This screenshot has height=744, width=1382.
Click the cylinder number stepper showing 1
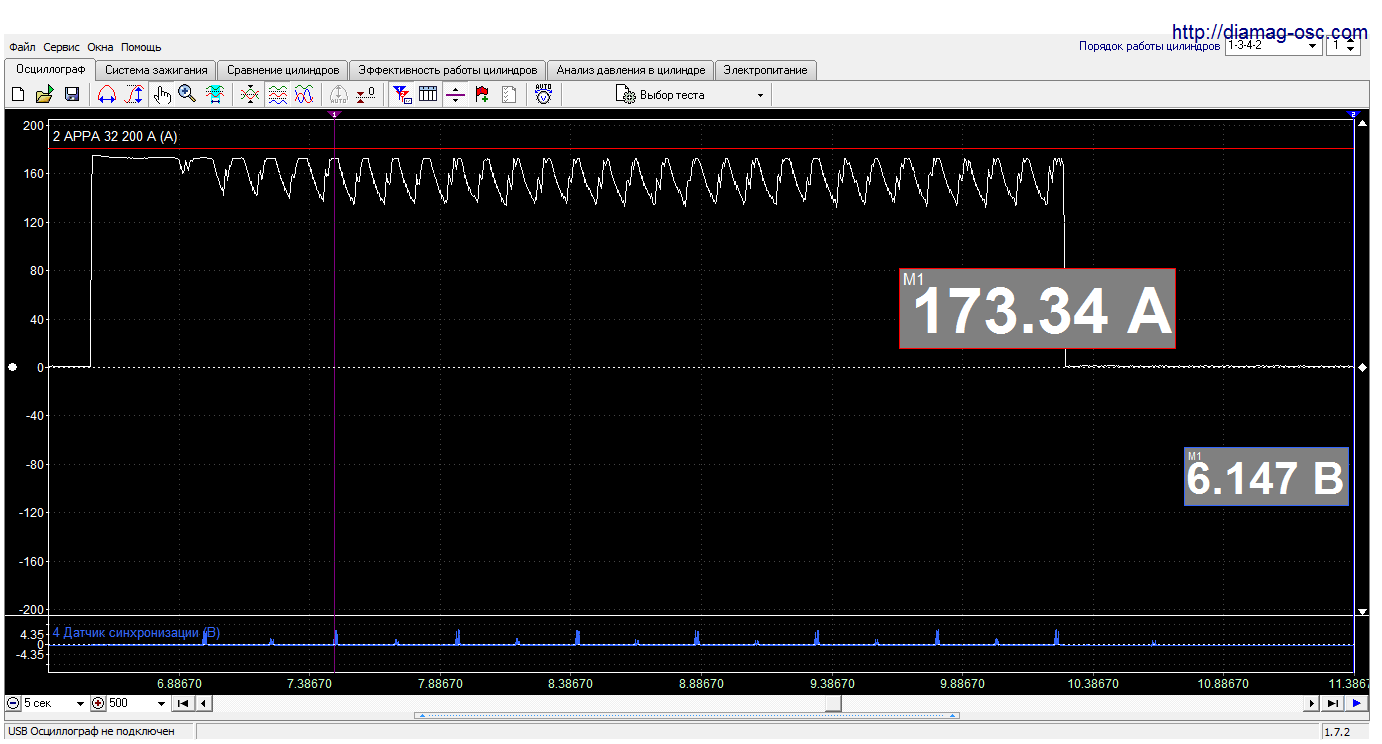point(1343,45)
